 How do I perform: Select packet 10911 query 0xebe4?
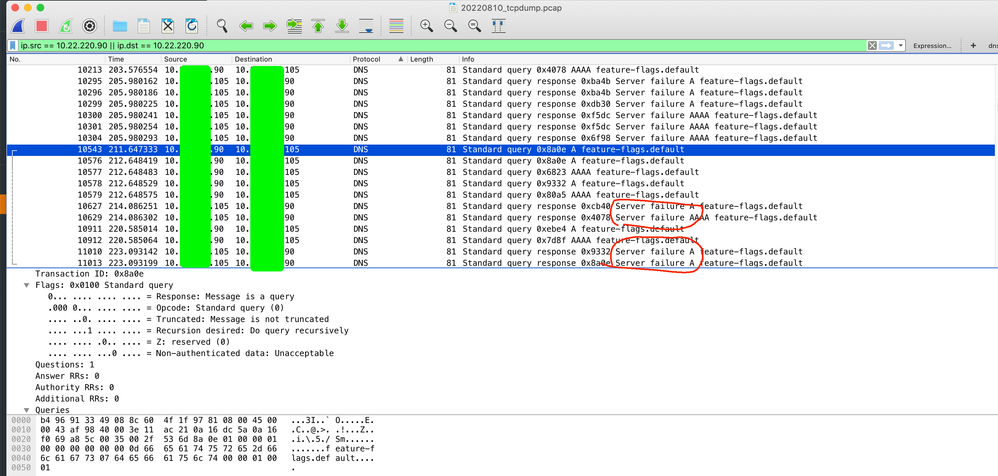click(502, 228)
